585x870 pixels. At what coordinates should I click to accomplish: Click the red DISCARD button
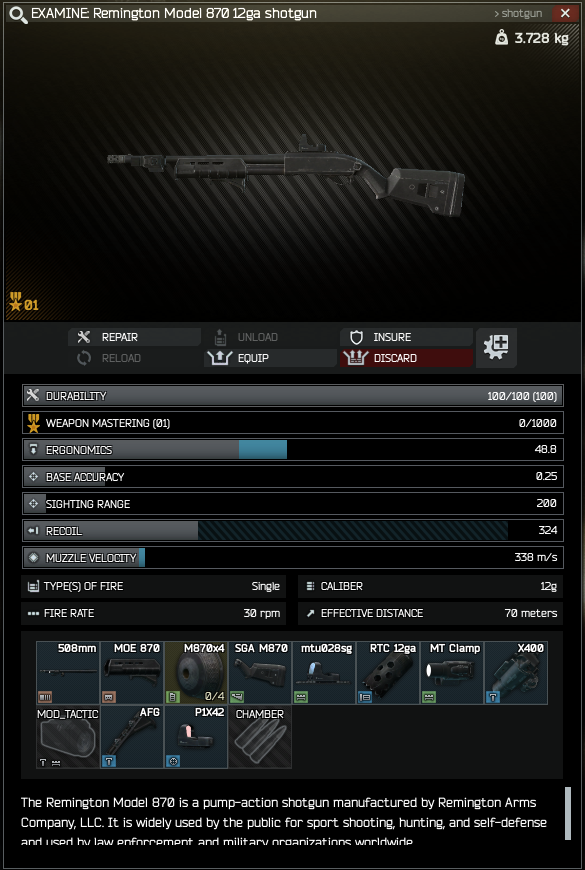[x=406, y=358]
